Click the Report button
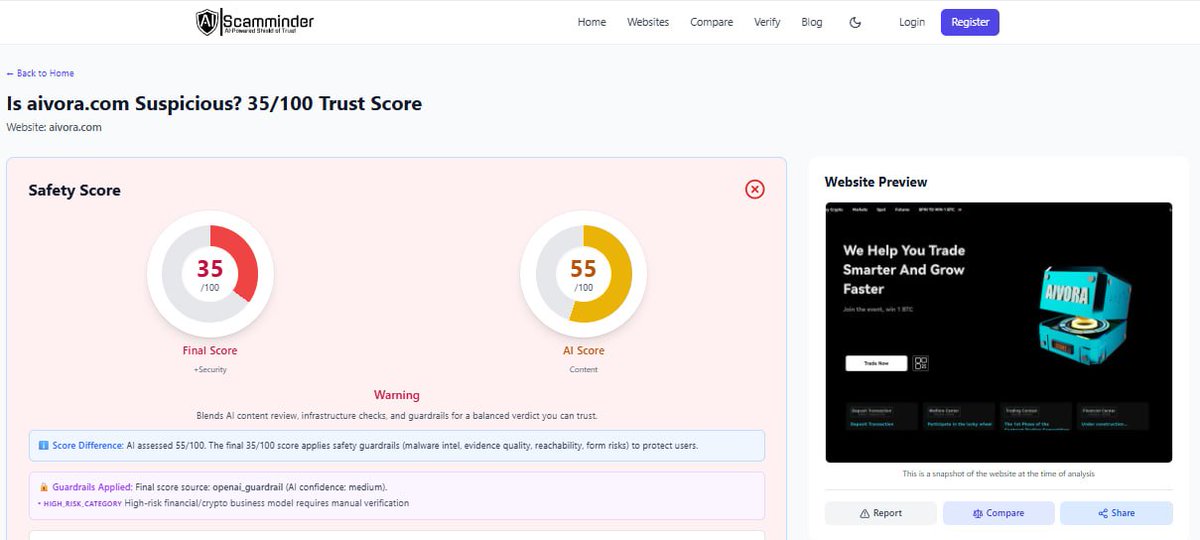Viewport: 1200px width, 540px height. click(x=880, y=513)
